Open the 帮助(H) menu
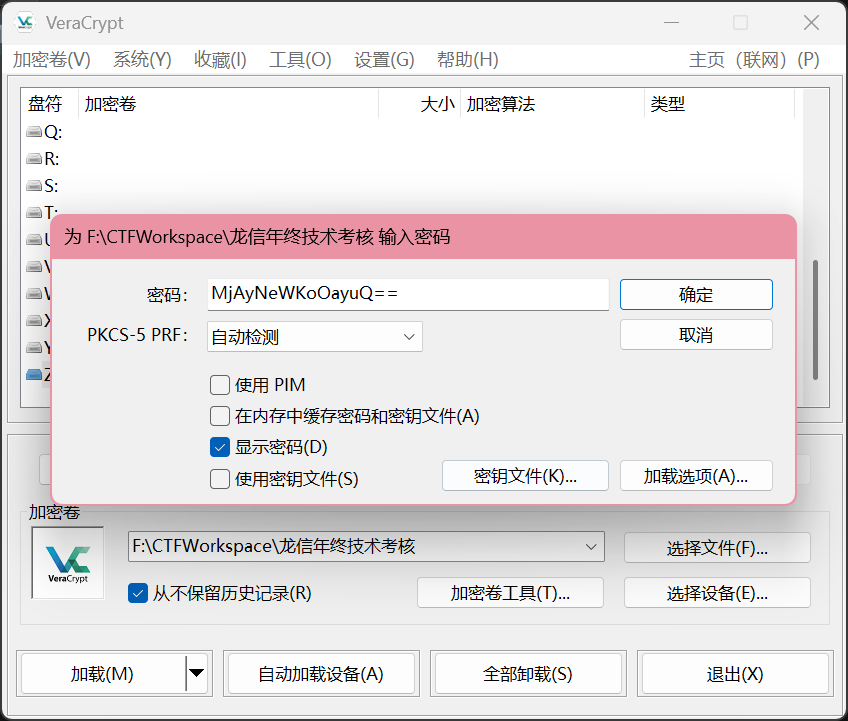Image resolution: width=848 pixels, height=721 pixels. point(467,59)
